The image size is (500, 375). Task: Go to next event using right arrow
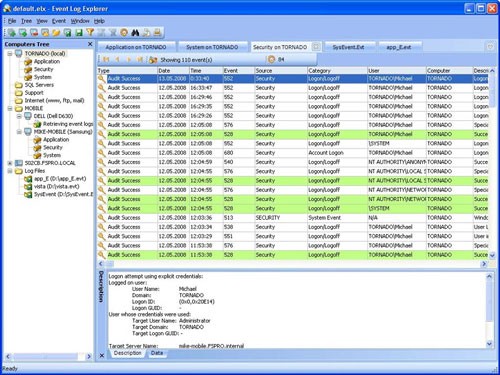click(x=129, y=60)
